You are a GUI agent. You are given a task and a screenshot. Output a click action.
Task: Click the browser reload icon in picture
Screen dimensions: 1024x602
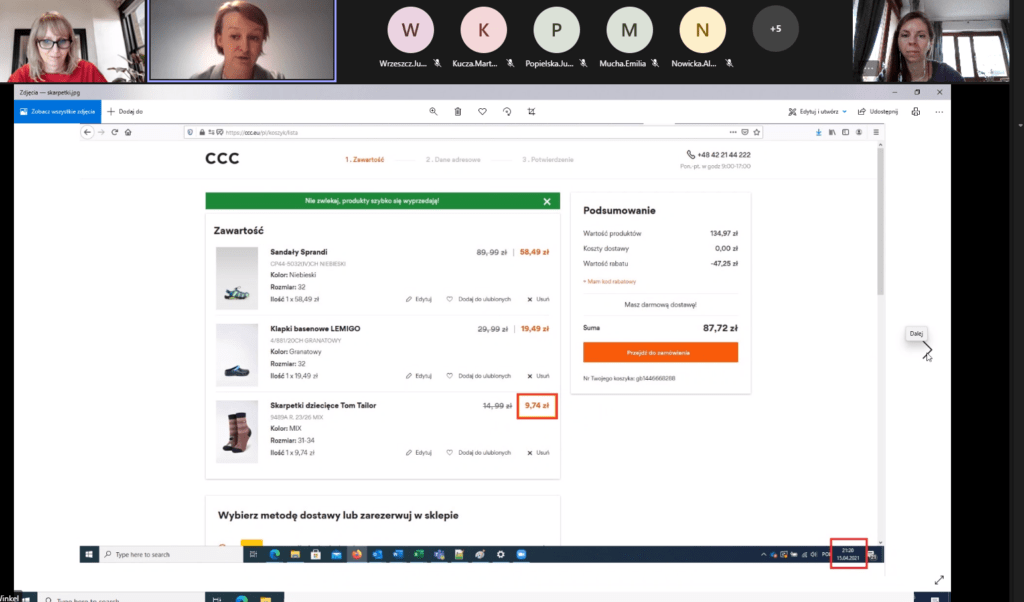(x=114, y=132)
